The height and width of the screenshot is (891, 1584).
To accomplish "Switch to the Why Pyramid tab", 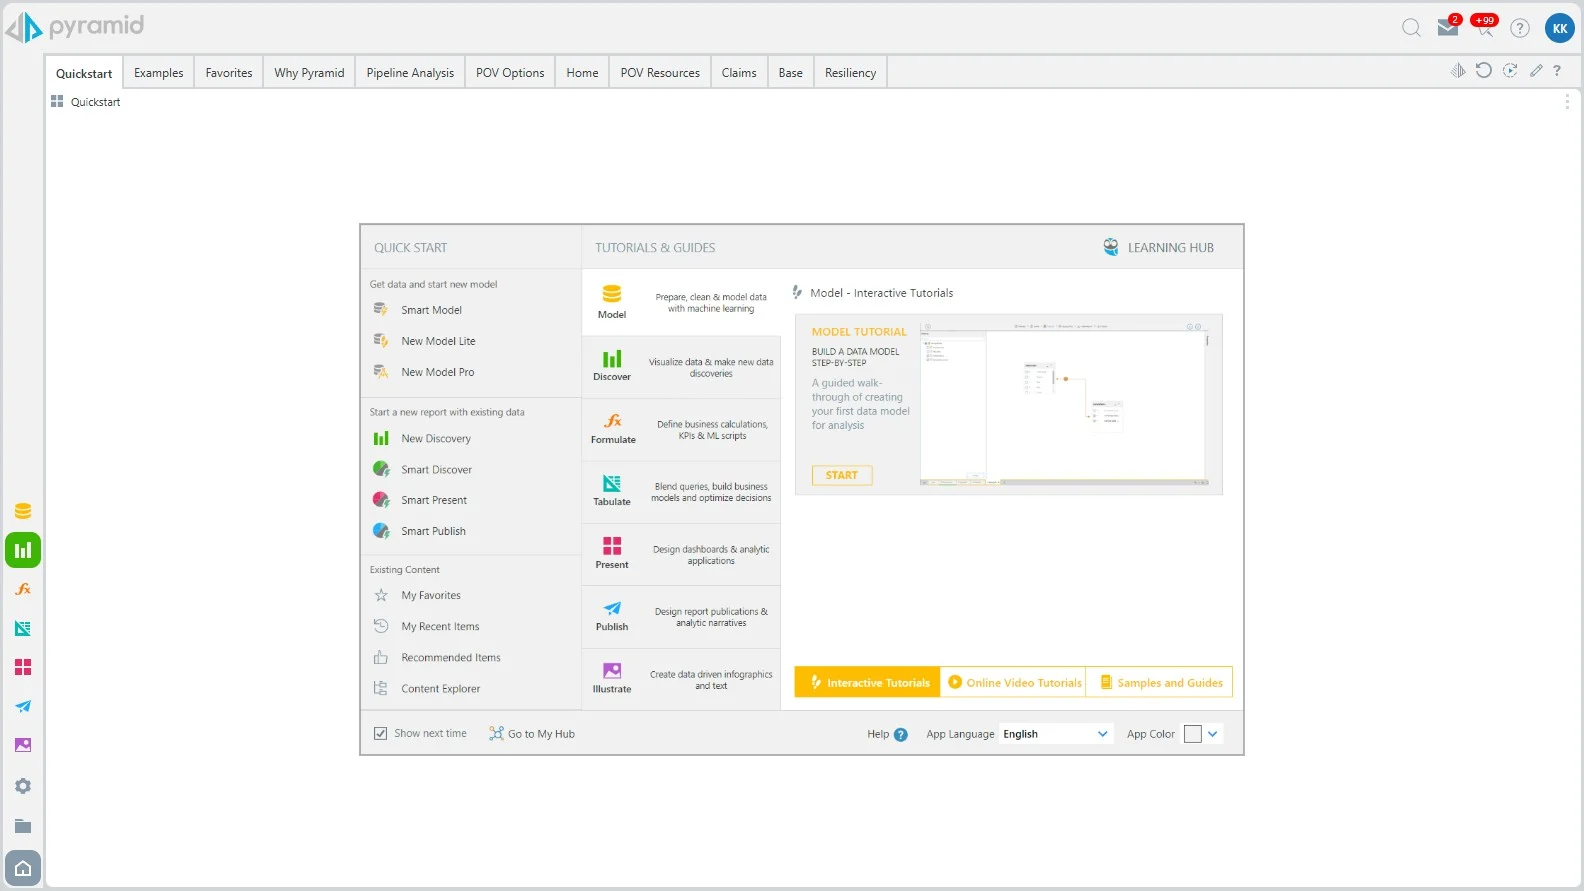I will 309,73.
